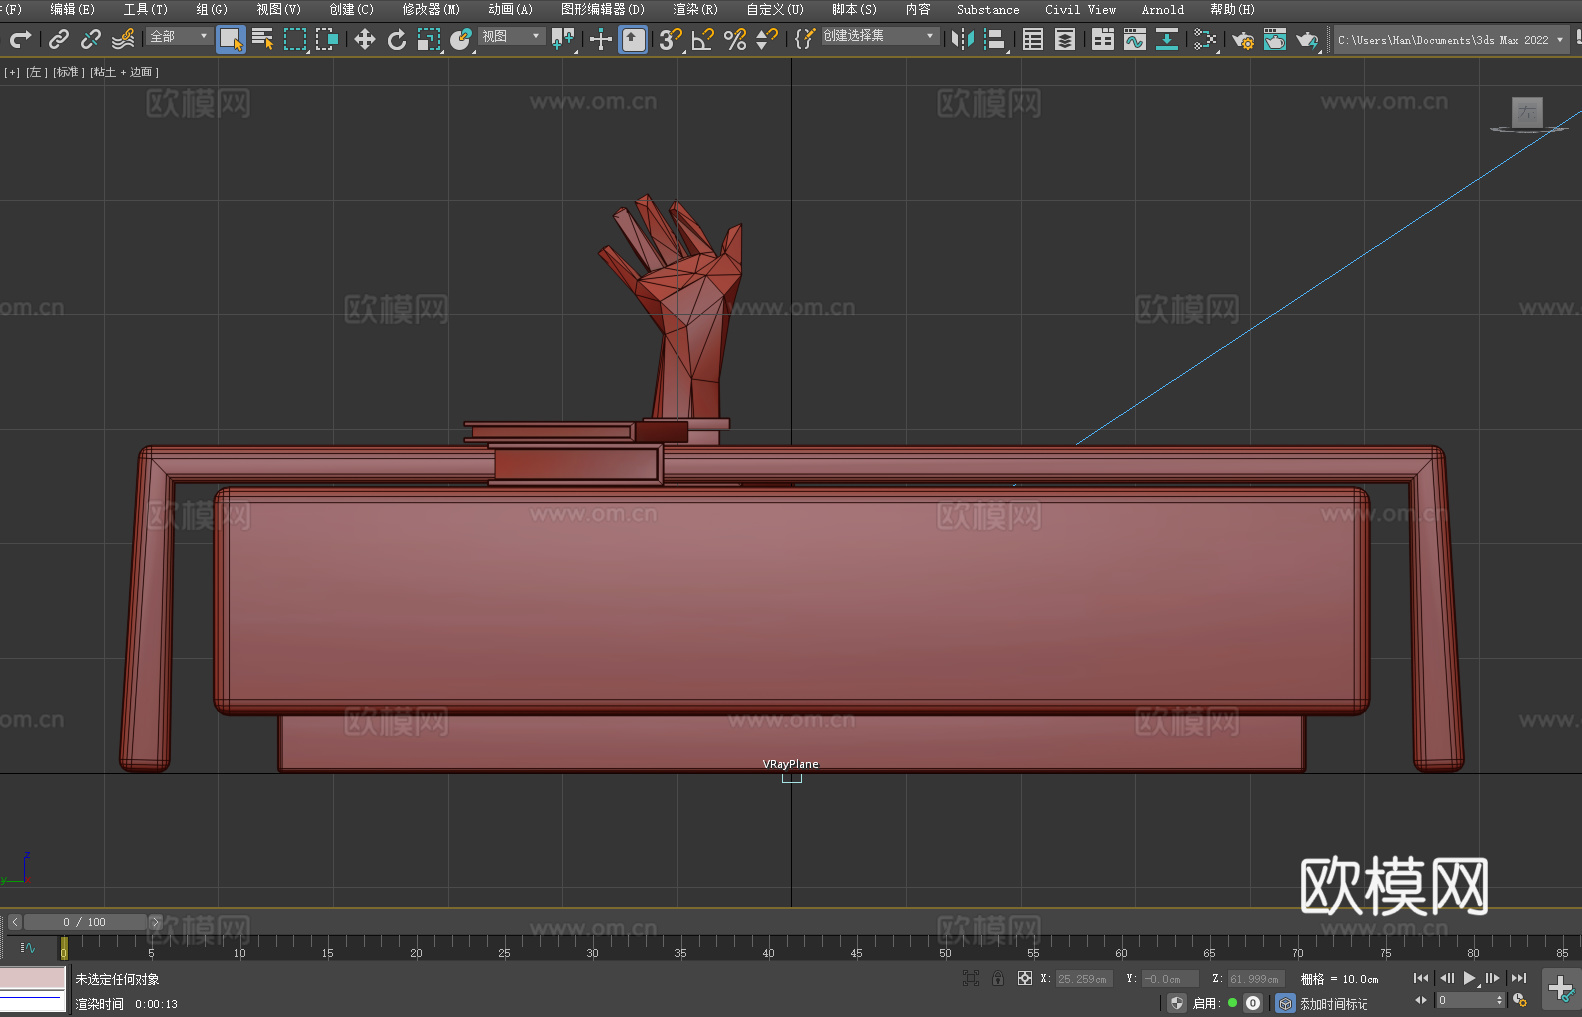
Task: Toggle Percent Snap
Action: click(735, 39)
